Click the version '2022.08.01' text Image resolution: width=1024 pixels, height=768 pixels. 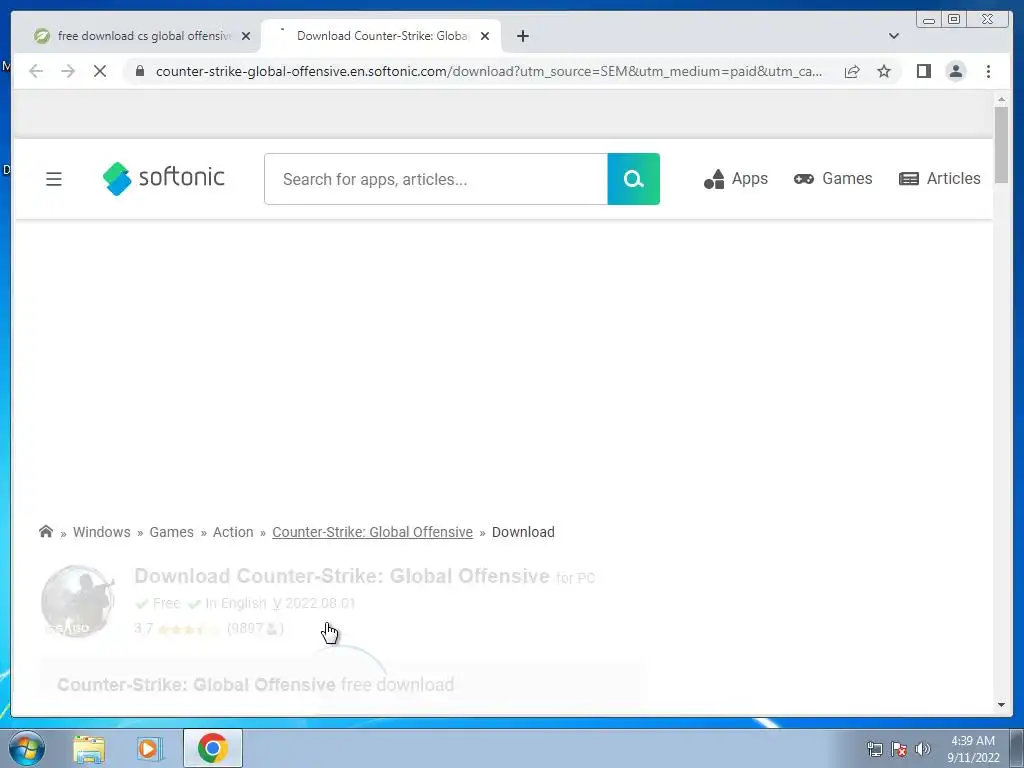[320, 603]
